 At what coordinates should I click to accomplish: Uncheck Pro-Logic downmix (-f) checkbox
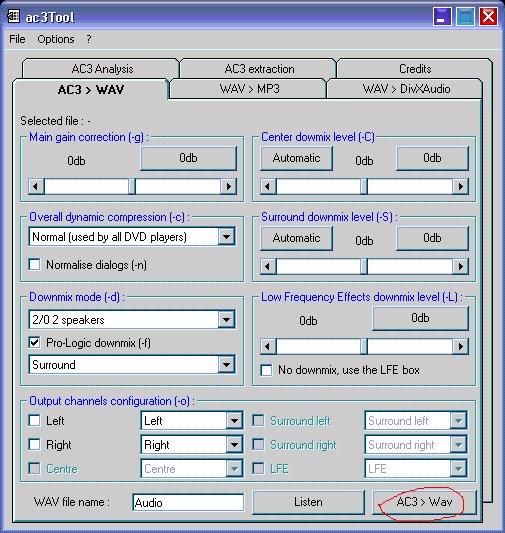(34, 342)
